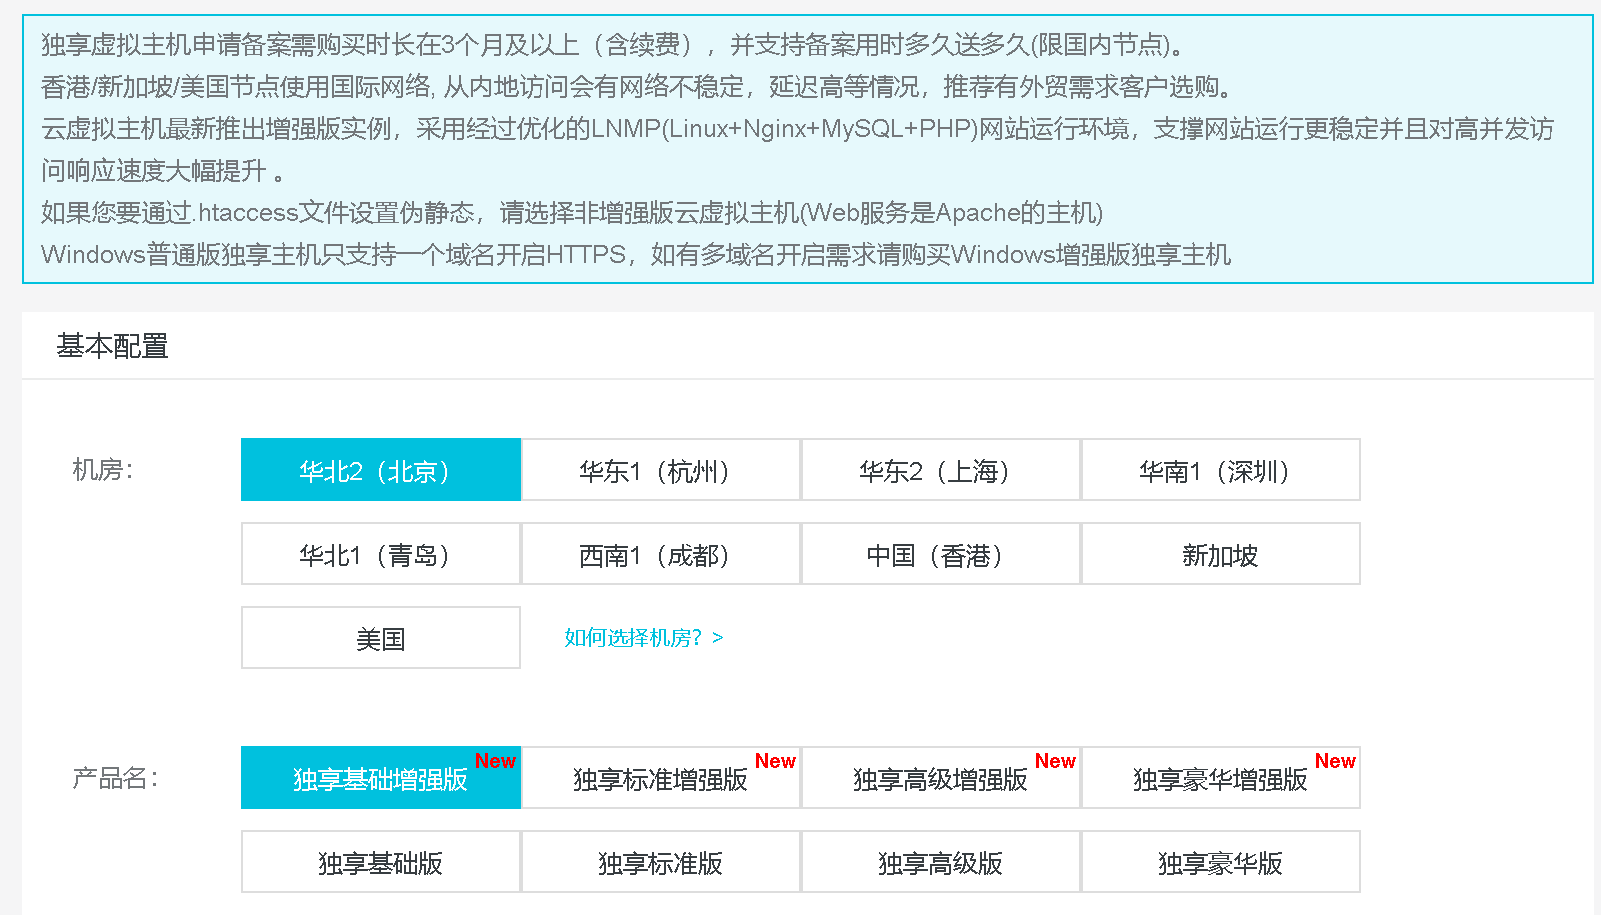Screen dimensions: 1601x915
Task: Select the 独享基础版 product
Action: 379,862
